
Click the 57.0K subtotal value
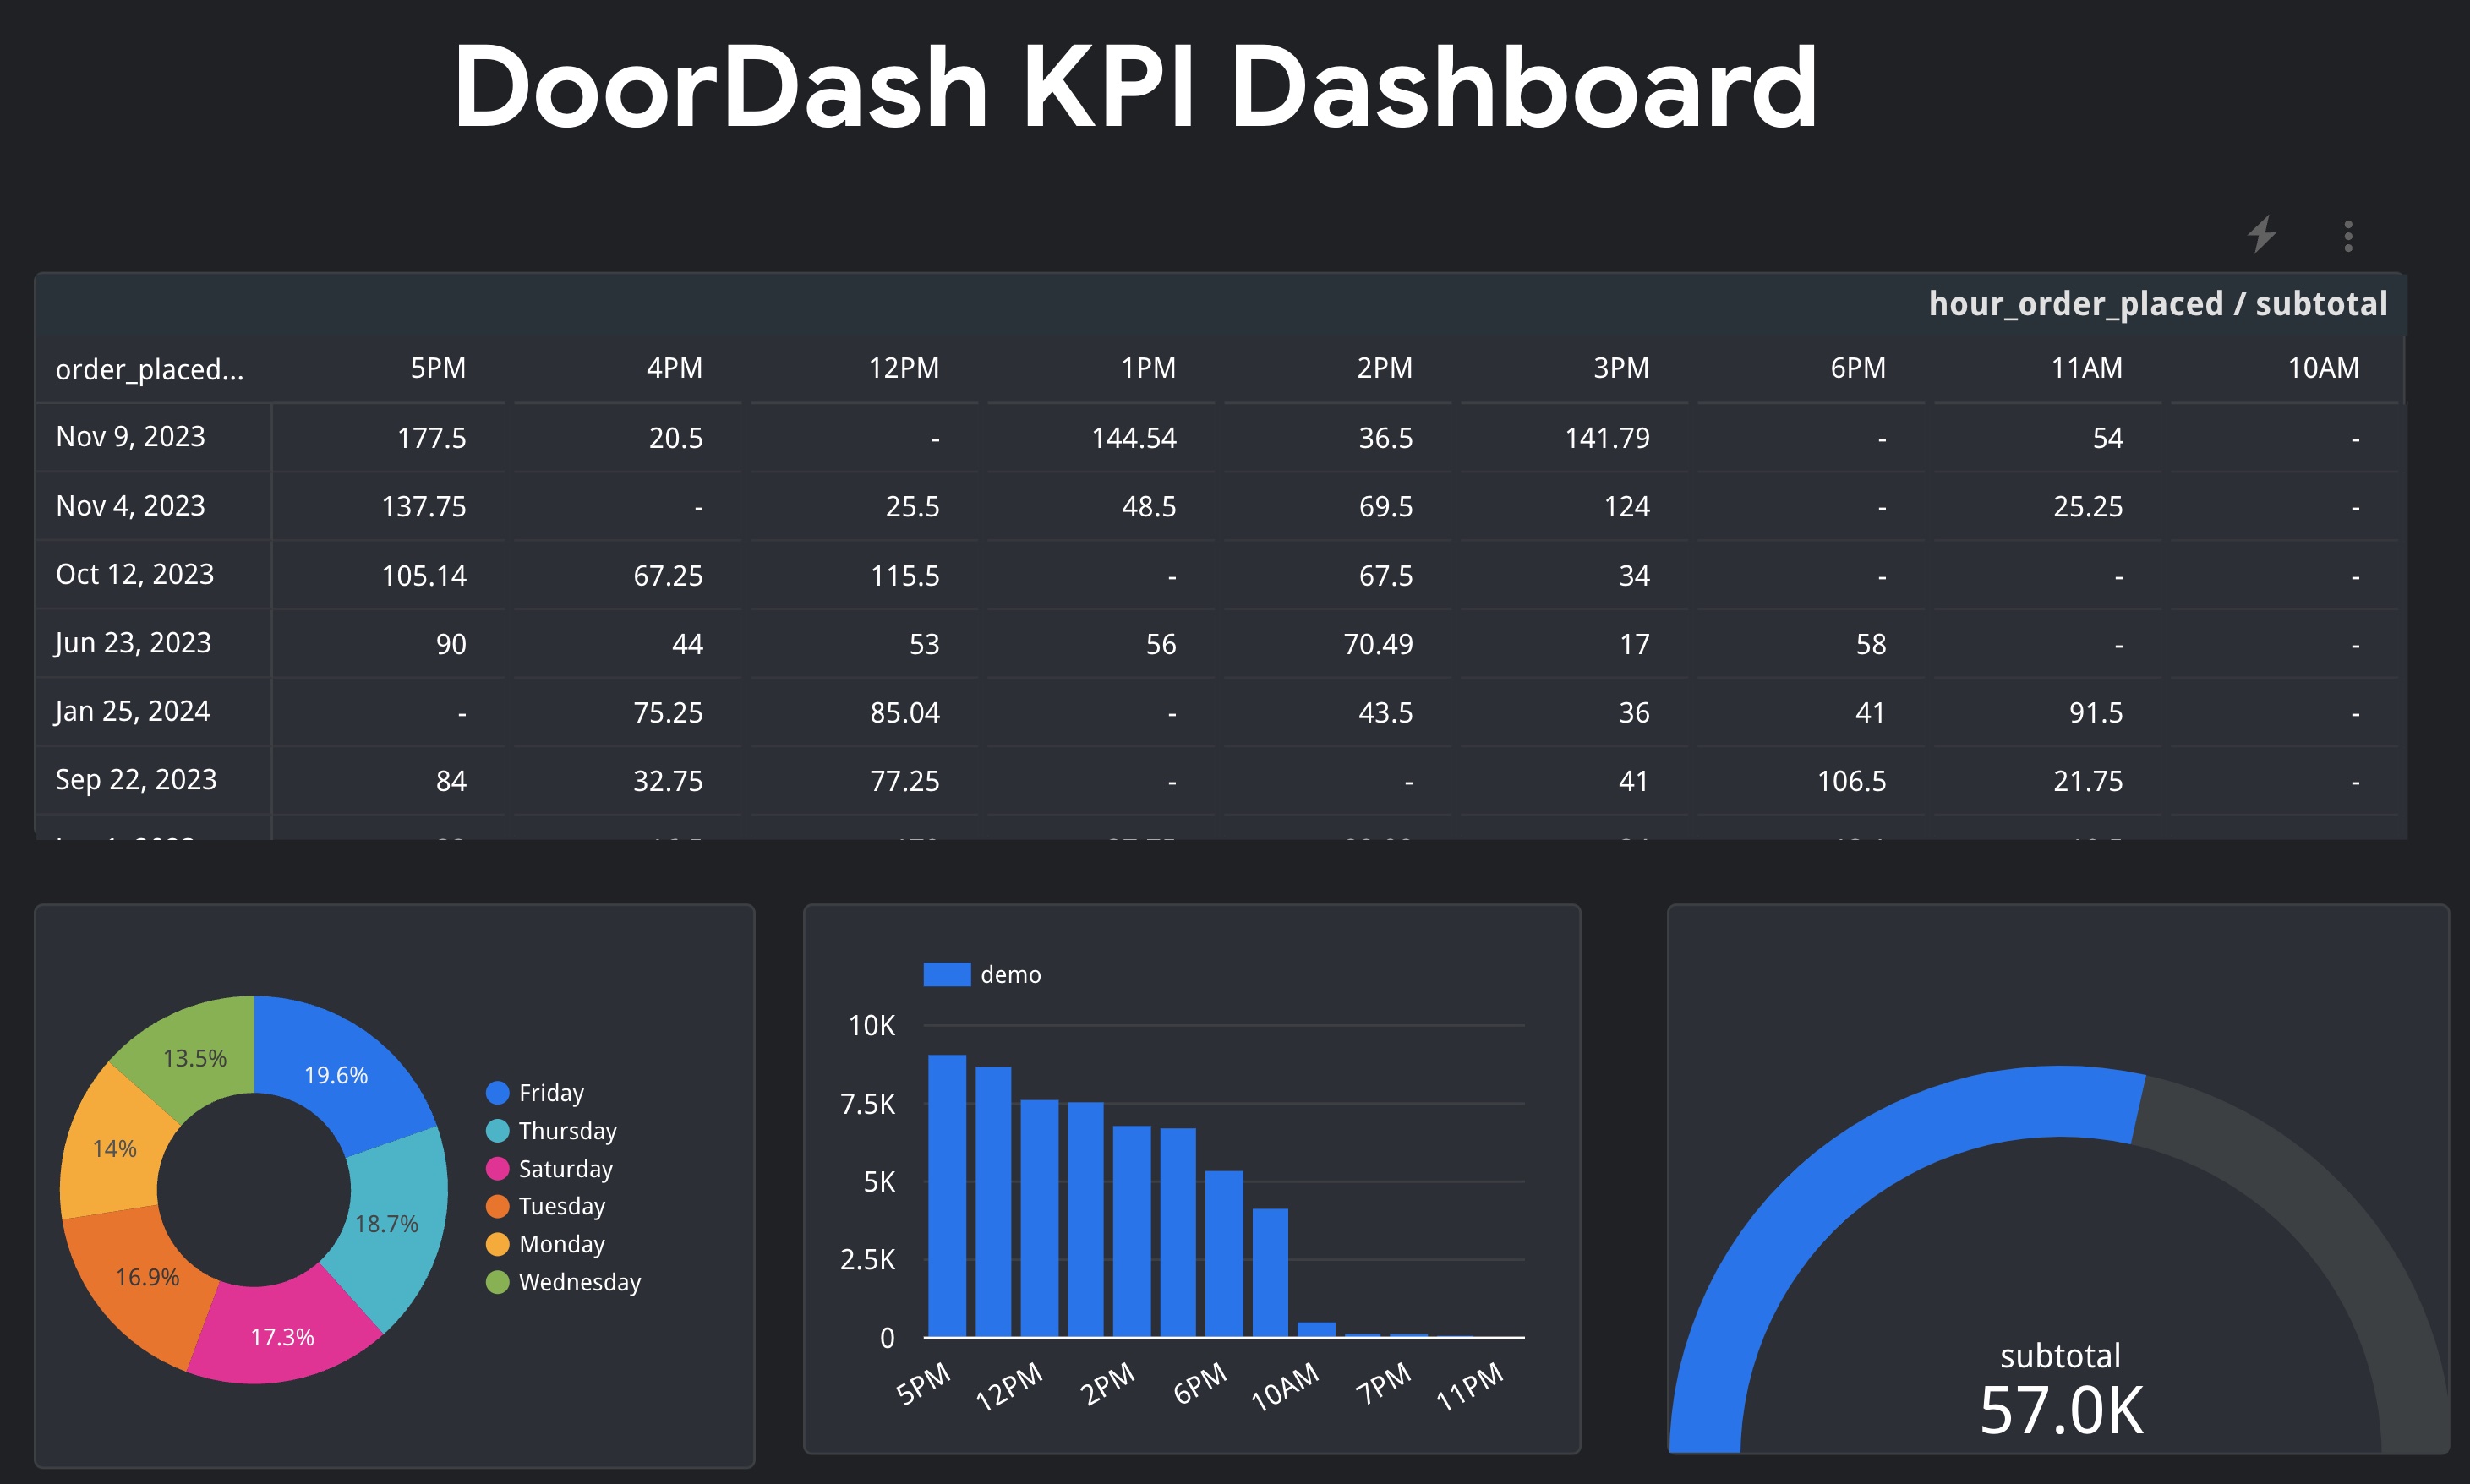tap(2061, 1410)
